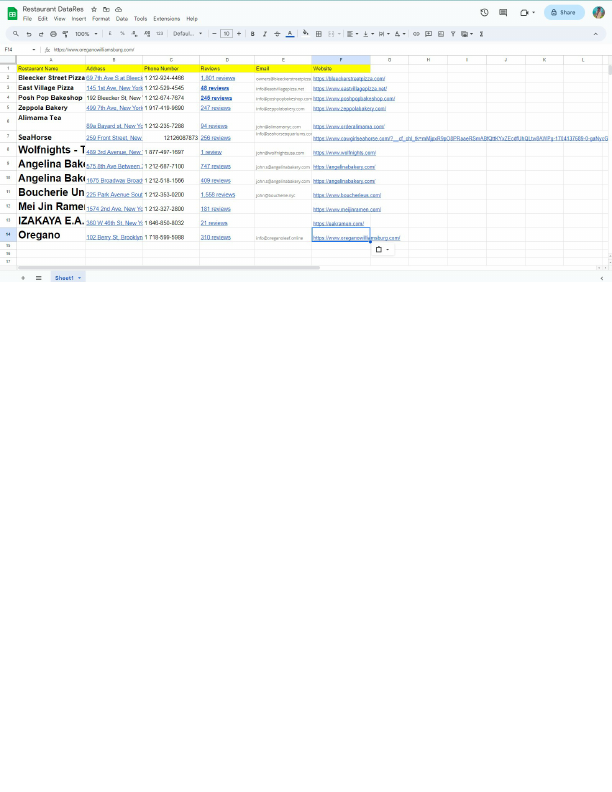Open the font family dropdown
The width and height of the screenshot is (612, 792).
pyautogui.click(x=187, y=34)
